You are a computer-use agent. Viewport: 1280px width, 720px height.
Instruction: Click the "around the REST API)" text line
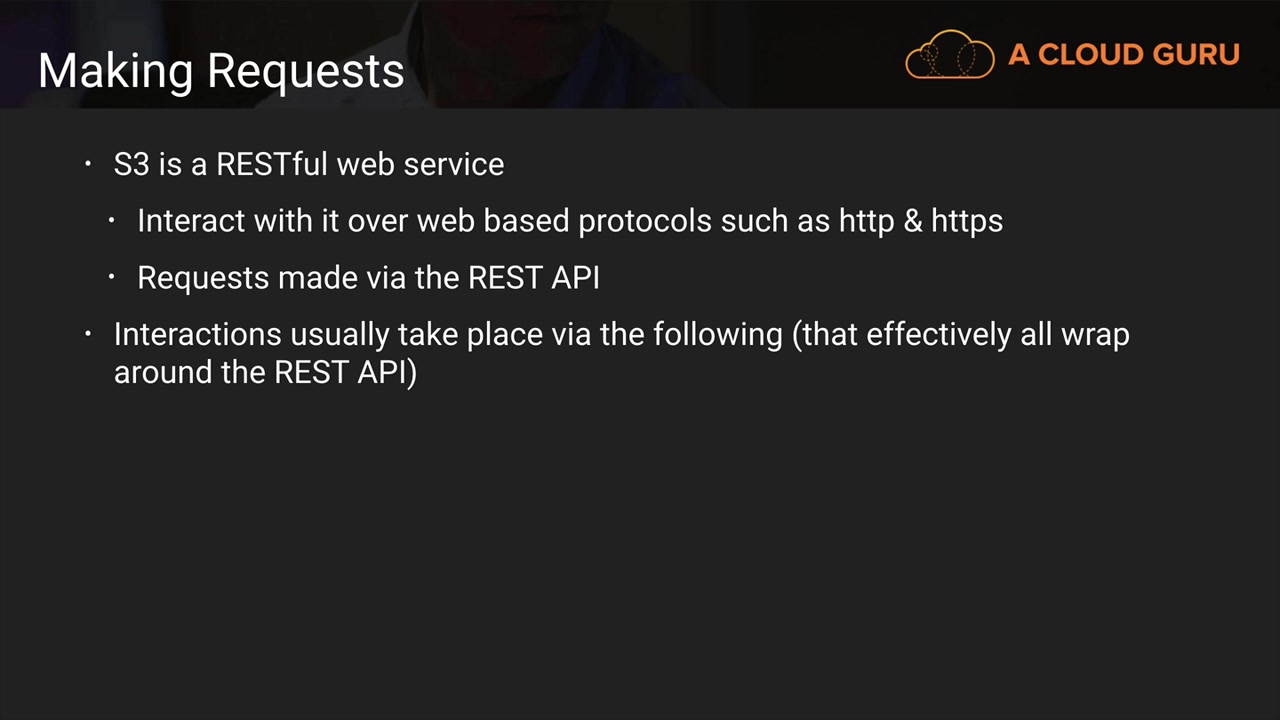[265, 372]
